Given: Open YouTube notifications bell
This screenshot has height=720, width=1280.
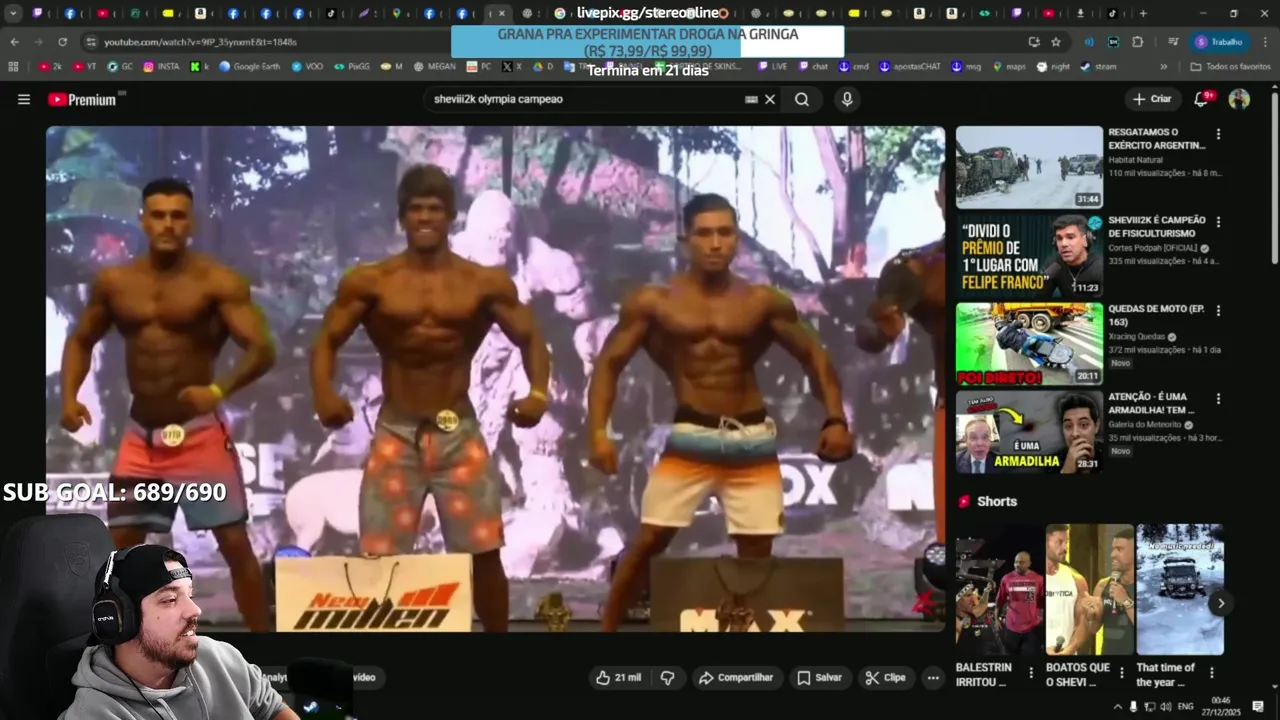Looking at the screenshot, I should pos(1201,99).
